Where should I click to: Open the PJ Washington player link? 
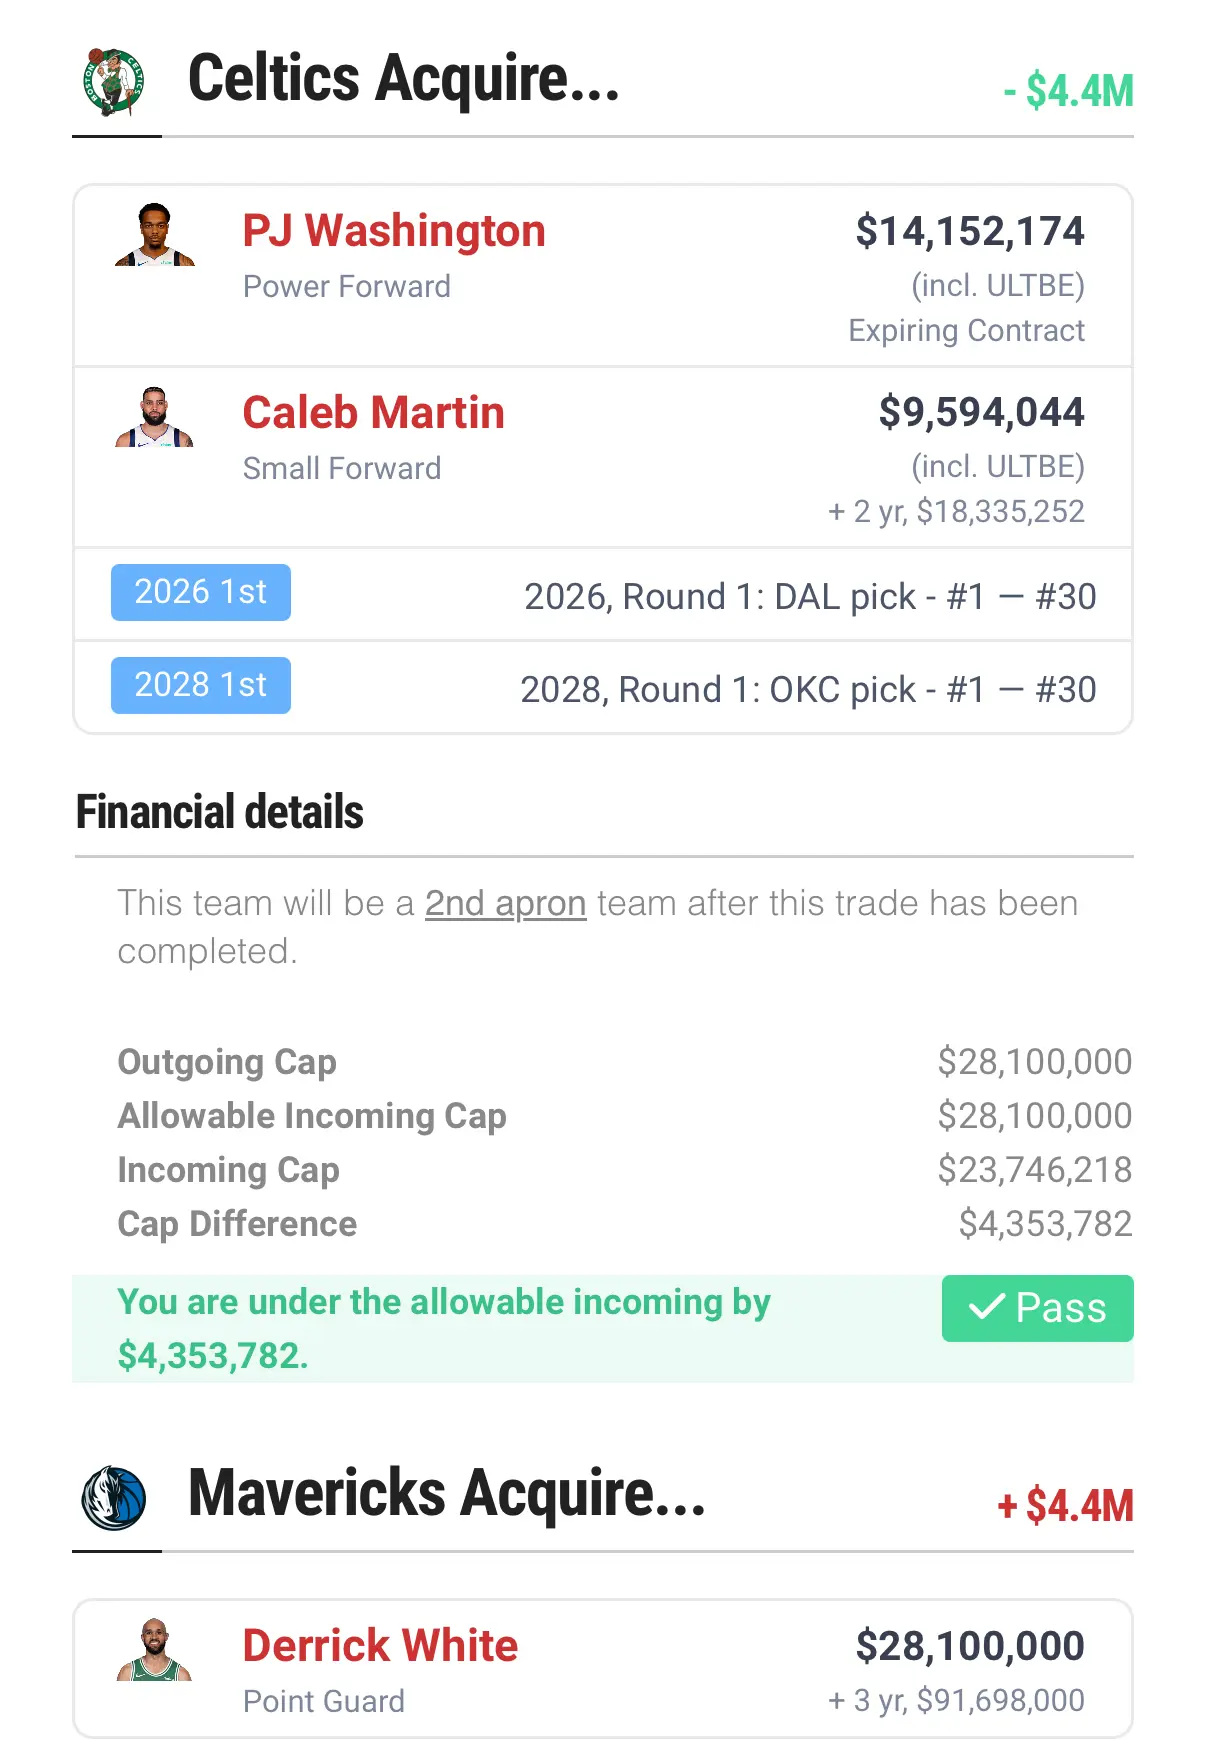click(394, 231)
